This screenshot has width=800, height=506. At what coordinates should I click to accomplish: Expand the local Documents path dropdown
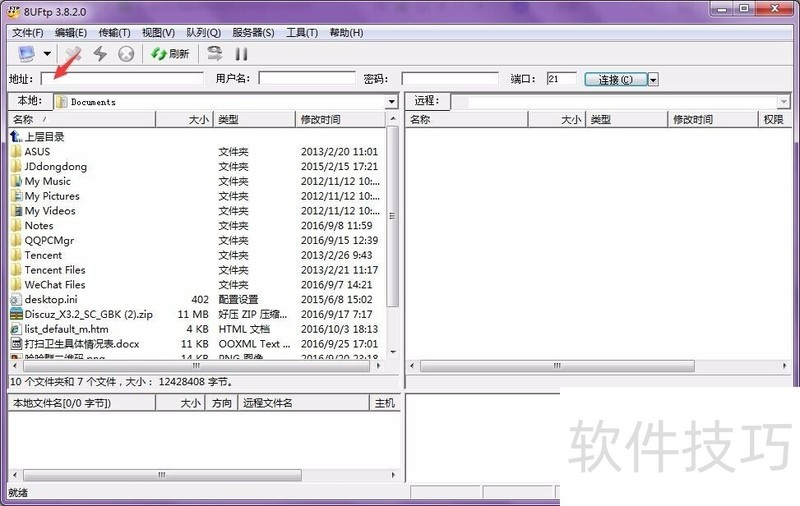(x=391, y=102)
